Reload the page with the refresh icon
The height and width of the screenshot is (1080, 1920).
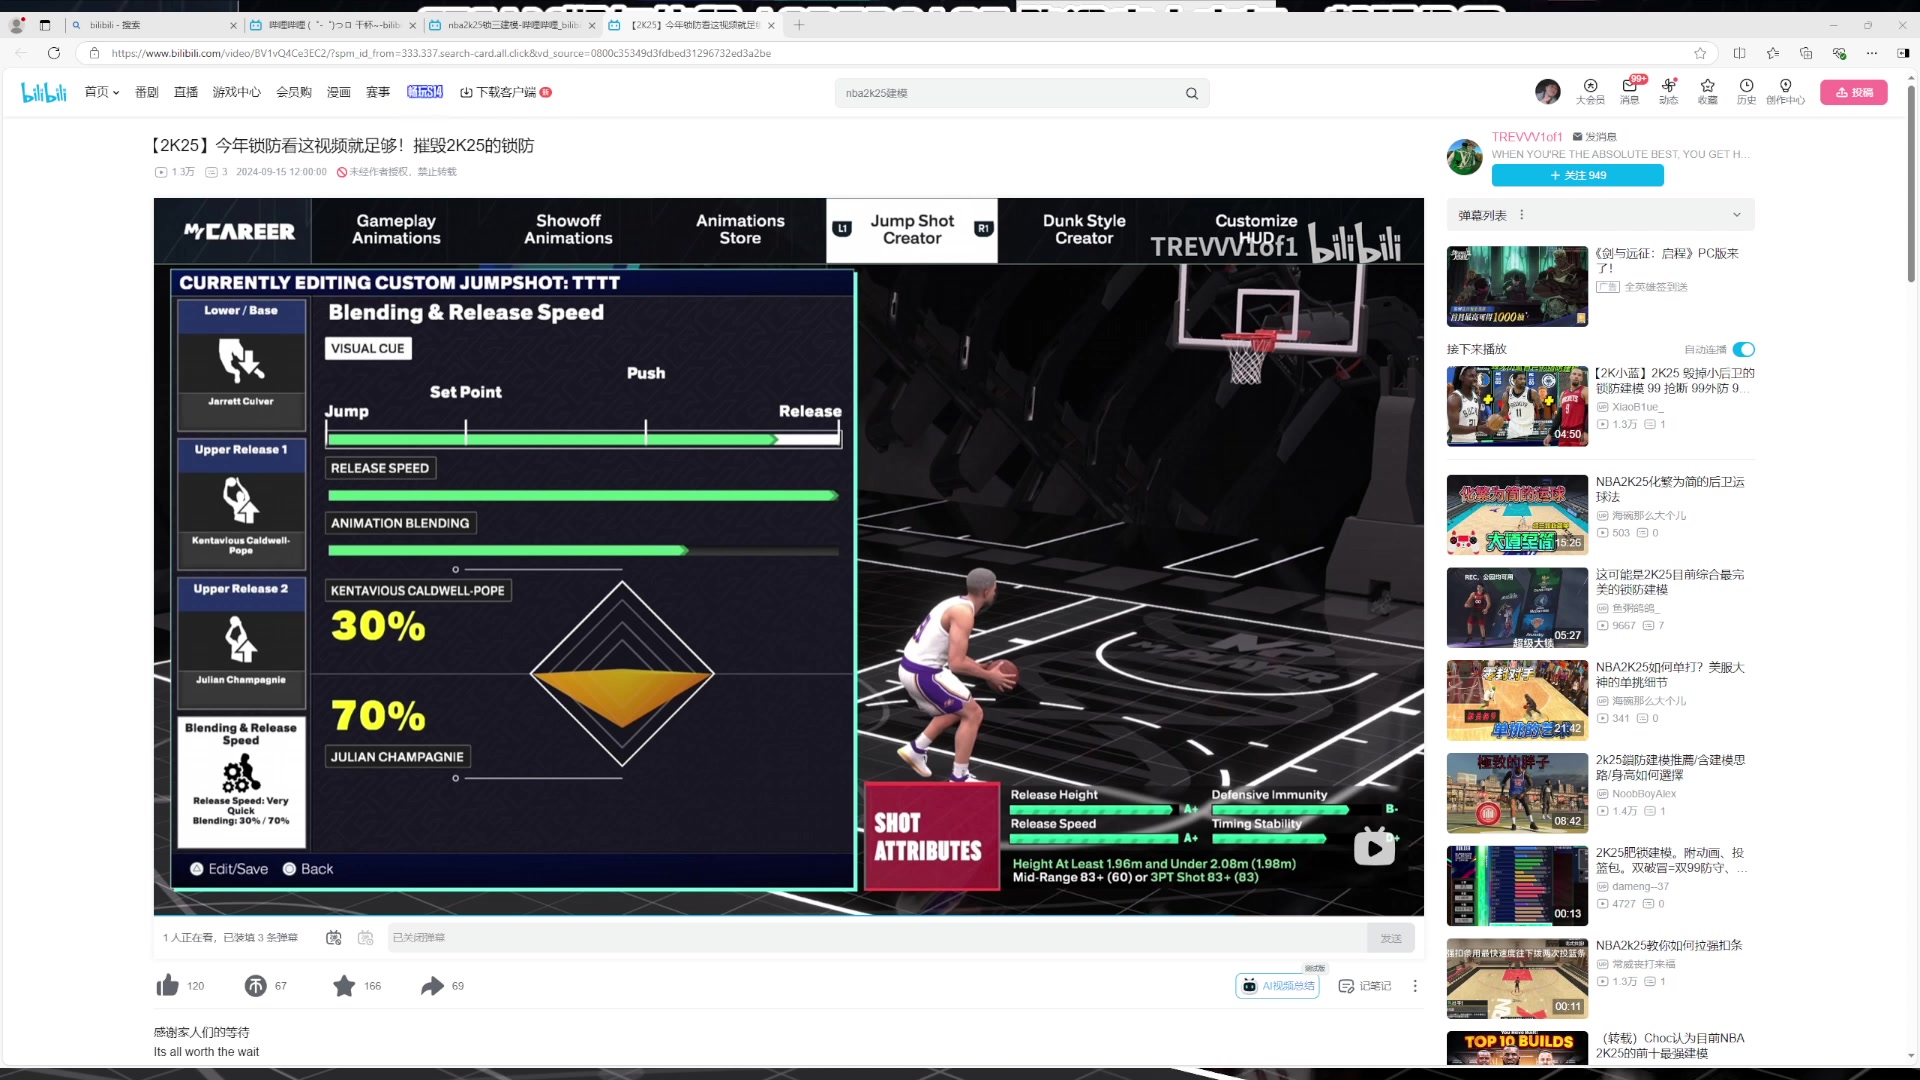pyautogui.click(x=54, y=53)
